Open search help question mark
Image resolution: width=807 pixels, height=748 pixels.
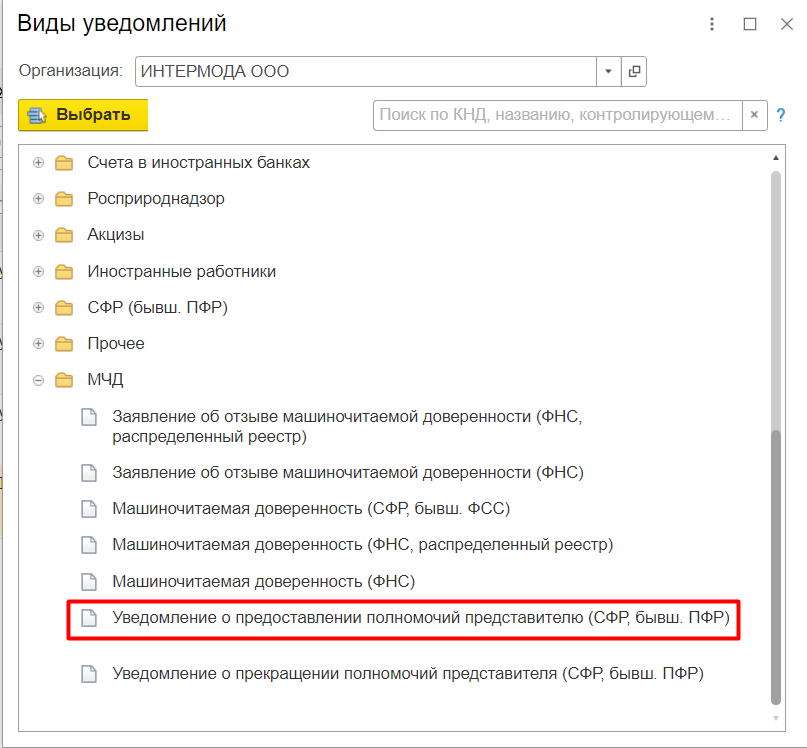(781, 115)
